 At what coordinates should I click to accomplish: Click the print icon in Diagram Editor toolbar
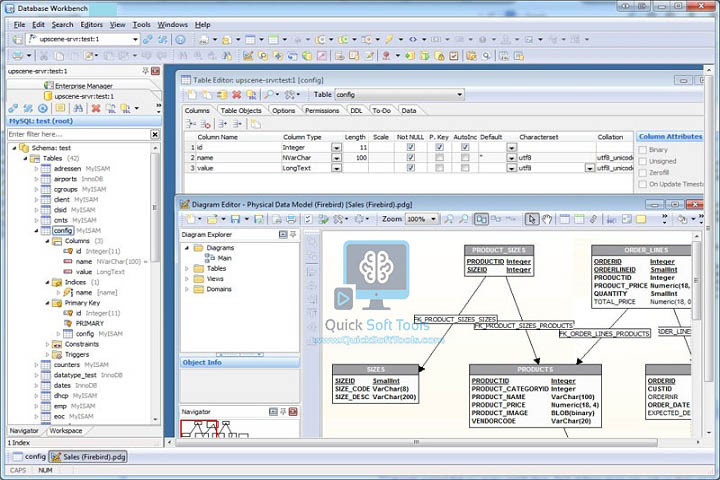[291, 219]
